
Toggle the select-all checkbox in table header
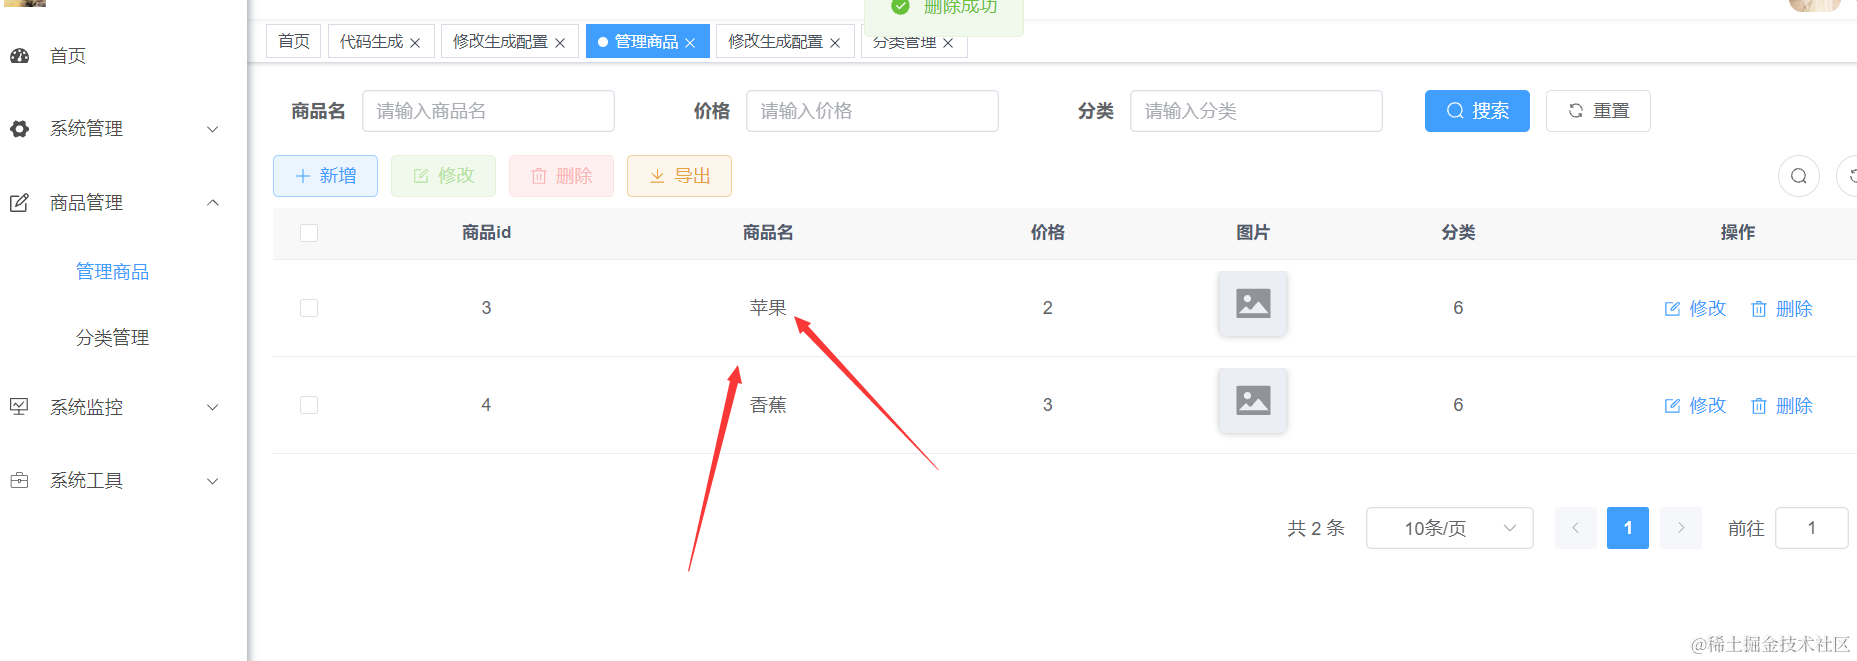309,233
